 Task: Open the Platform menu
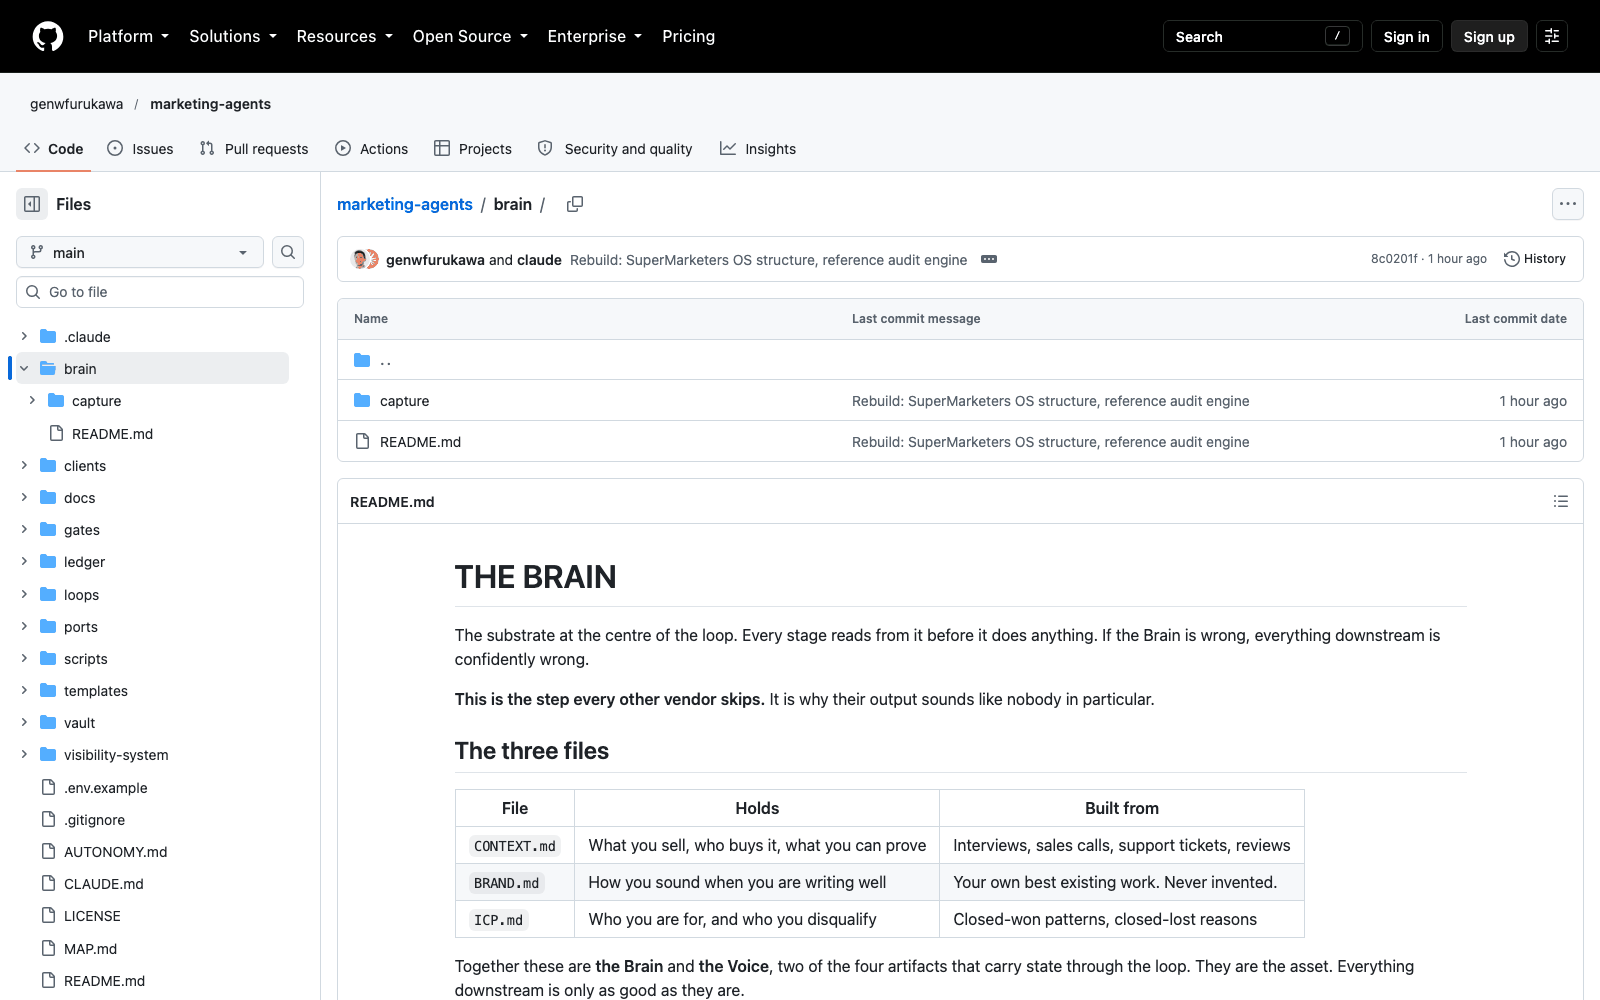(x=128, y=36)
